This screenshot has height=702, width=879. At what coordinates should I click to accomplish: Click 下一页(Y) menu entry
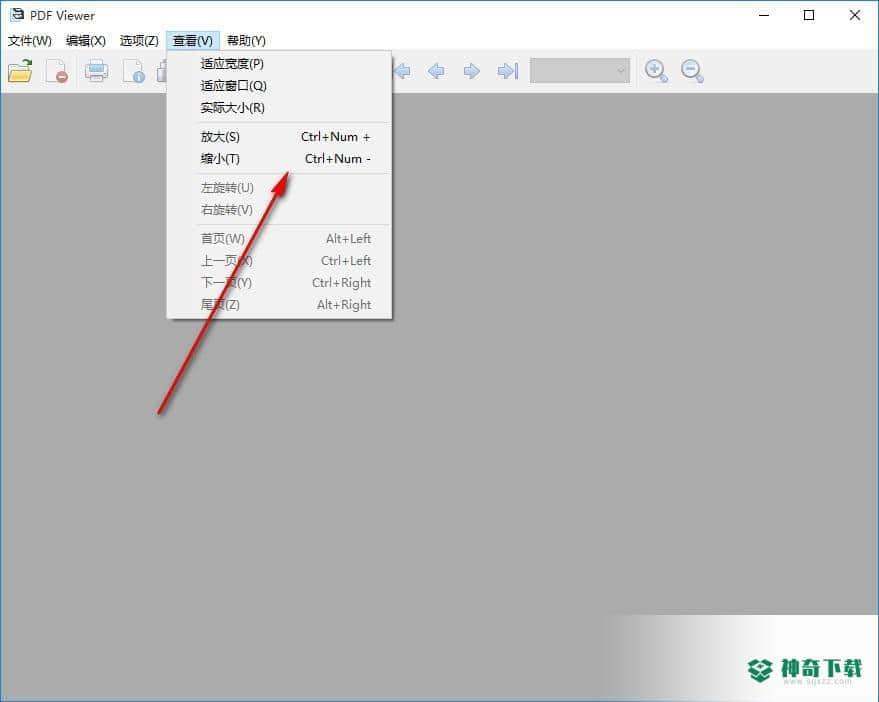[279, 283]
